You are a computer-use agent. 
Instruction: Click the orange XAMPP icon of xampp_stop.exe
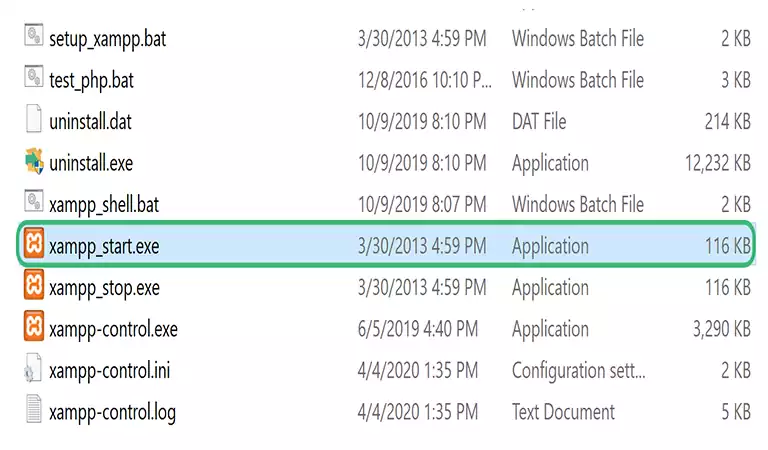coord(34,284)
